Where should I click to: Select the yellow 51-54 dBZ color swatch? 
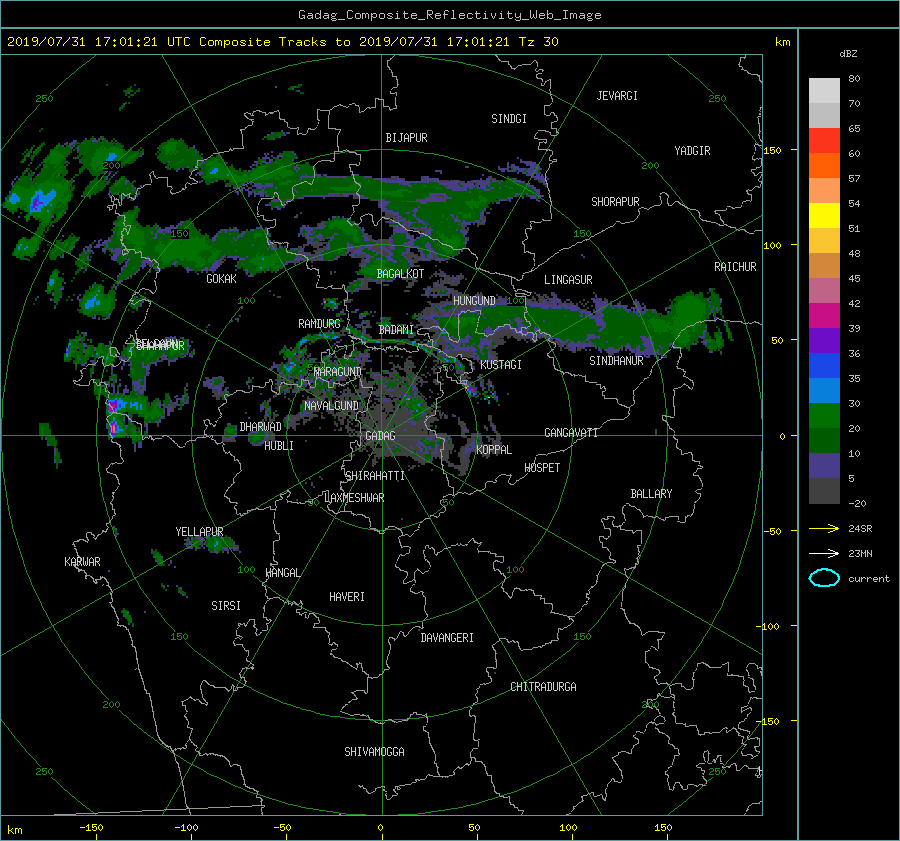point(824,216)
